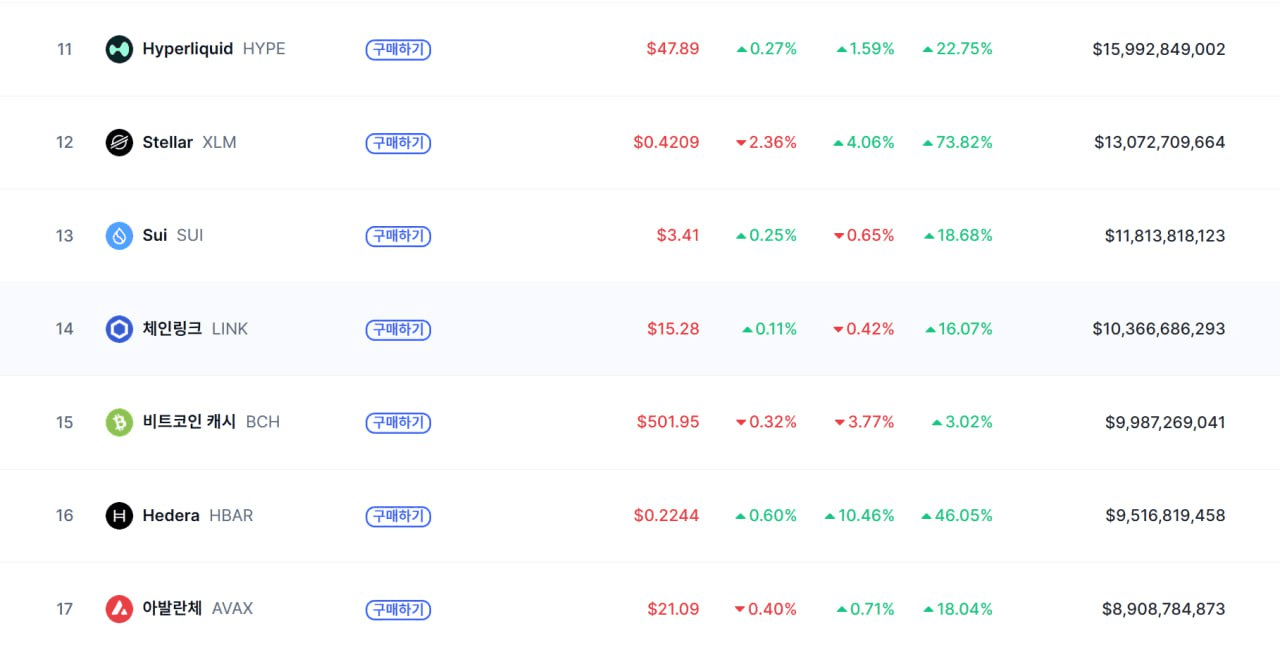Select the 비트코인 캐시 price $501.95

668,422
